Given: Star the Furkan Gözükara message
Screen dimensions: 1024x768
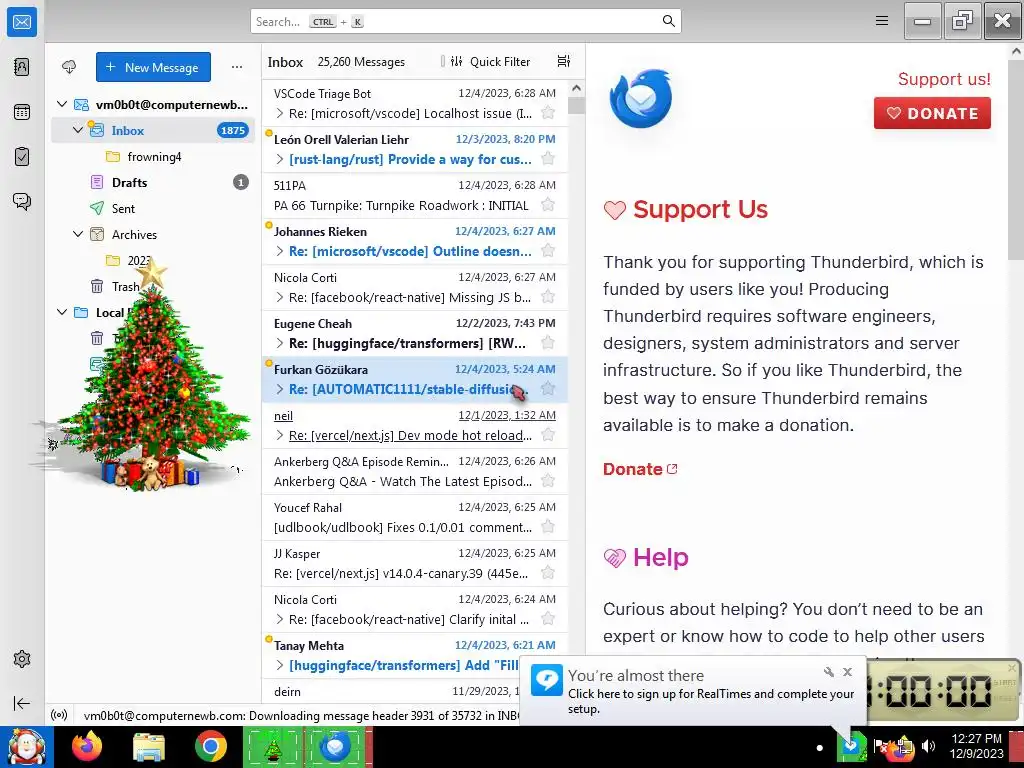Looking at the screenshot, I should pos(549,389).
